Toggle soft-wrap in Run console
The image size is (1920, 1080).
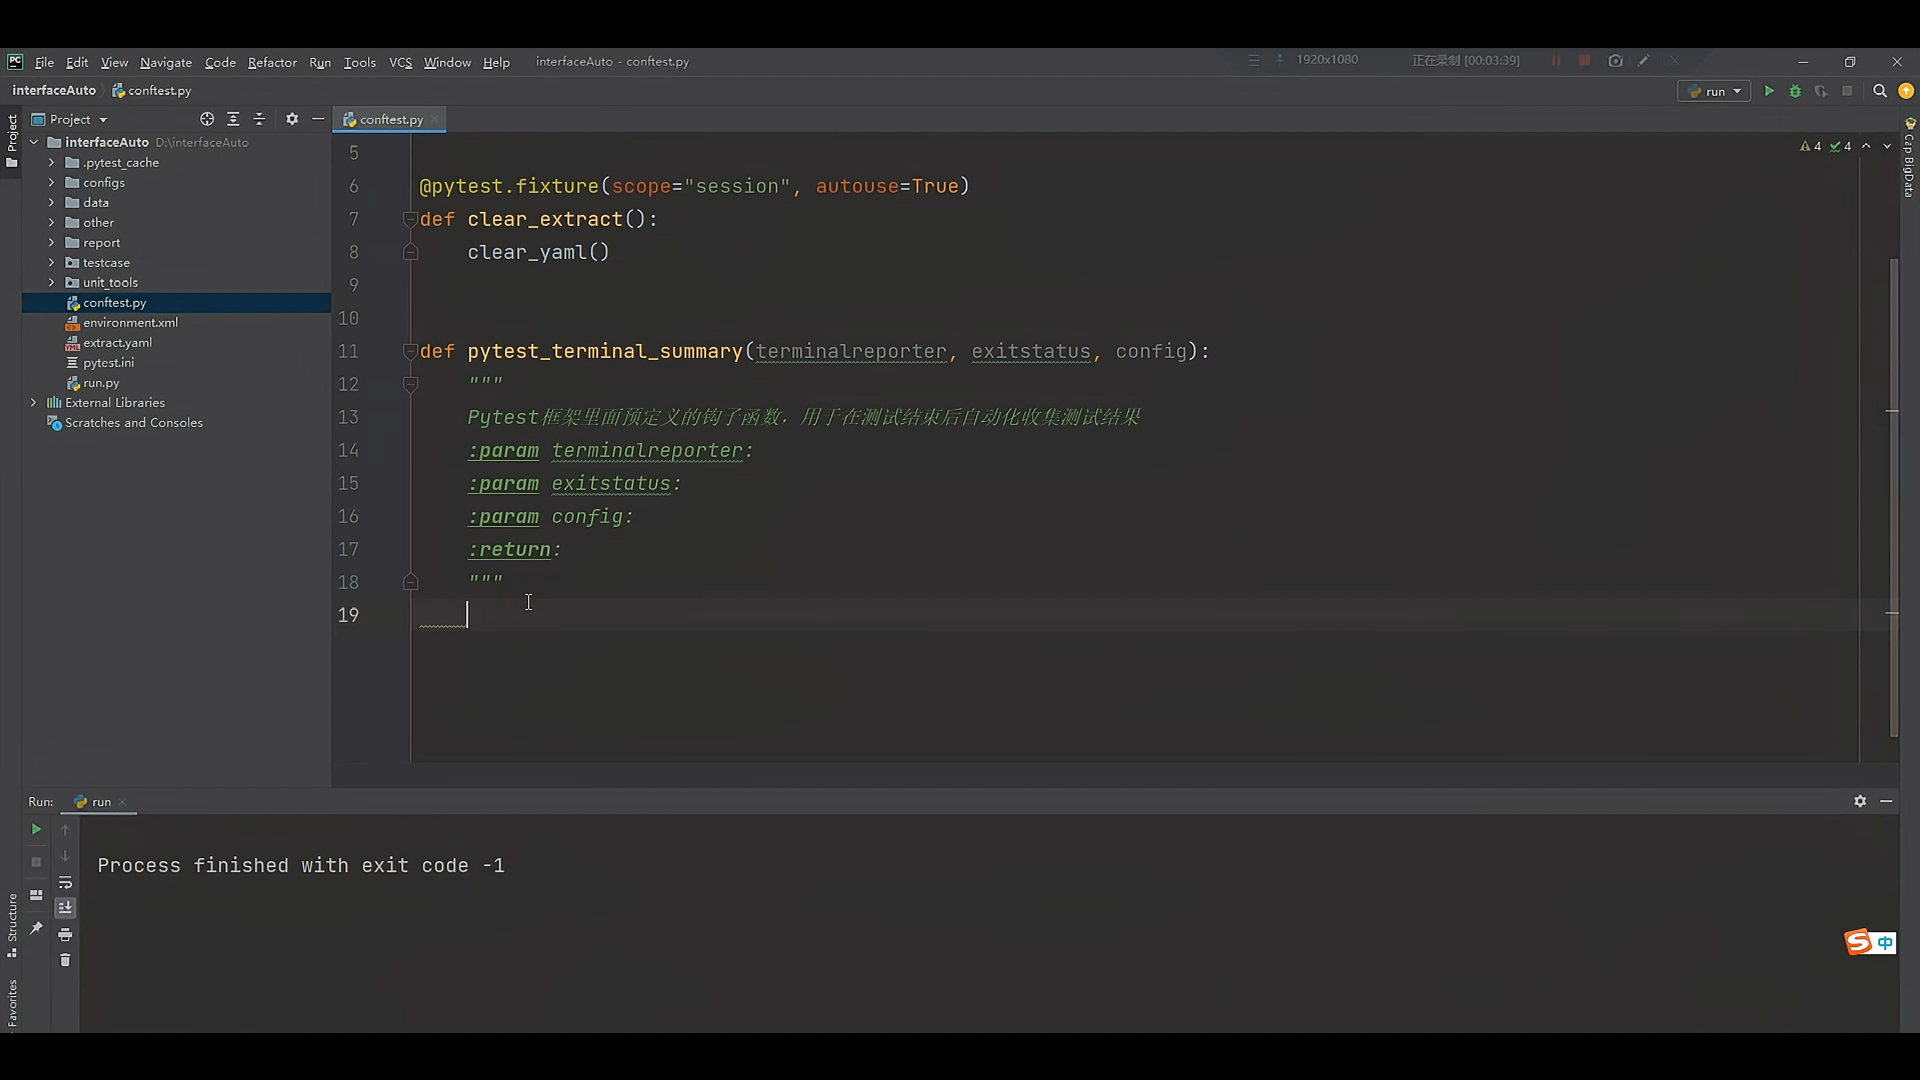(65, 883)
